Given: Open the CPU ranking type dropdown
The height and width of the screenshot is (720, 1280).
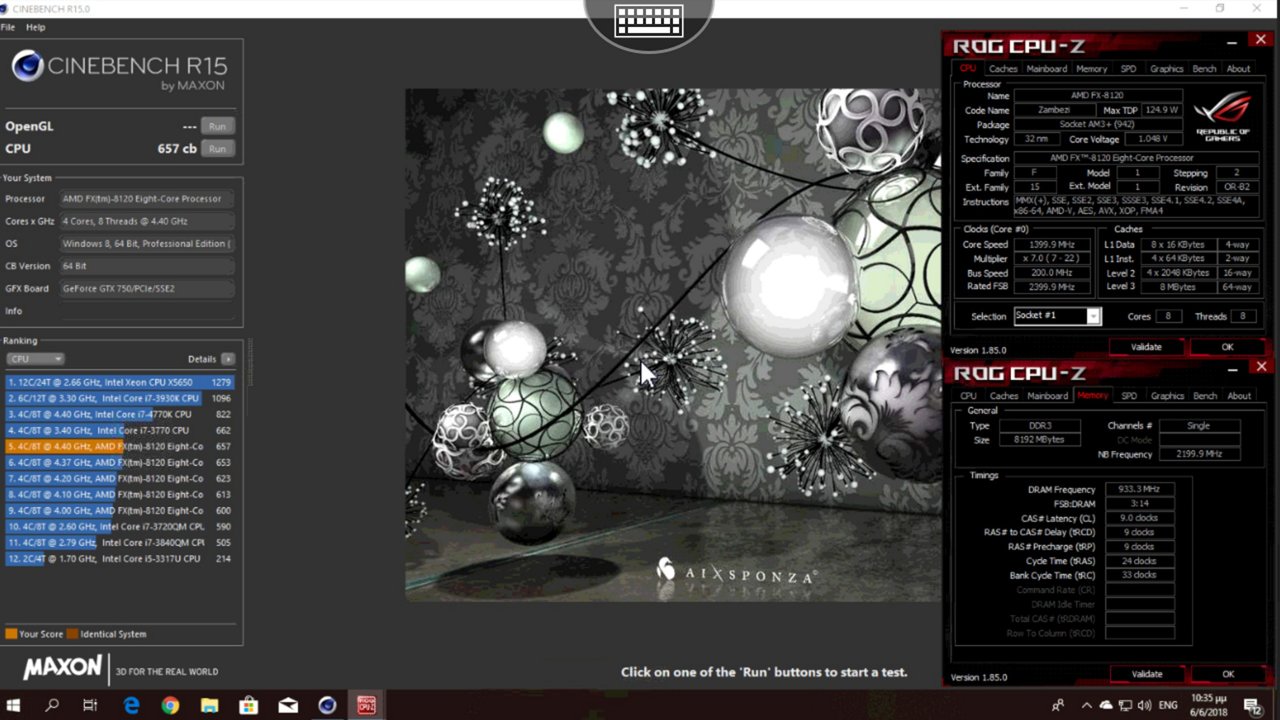Looking at the screenshot, I should point(35,359).
